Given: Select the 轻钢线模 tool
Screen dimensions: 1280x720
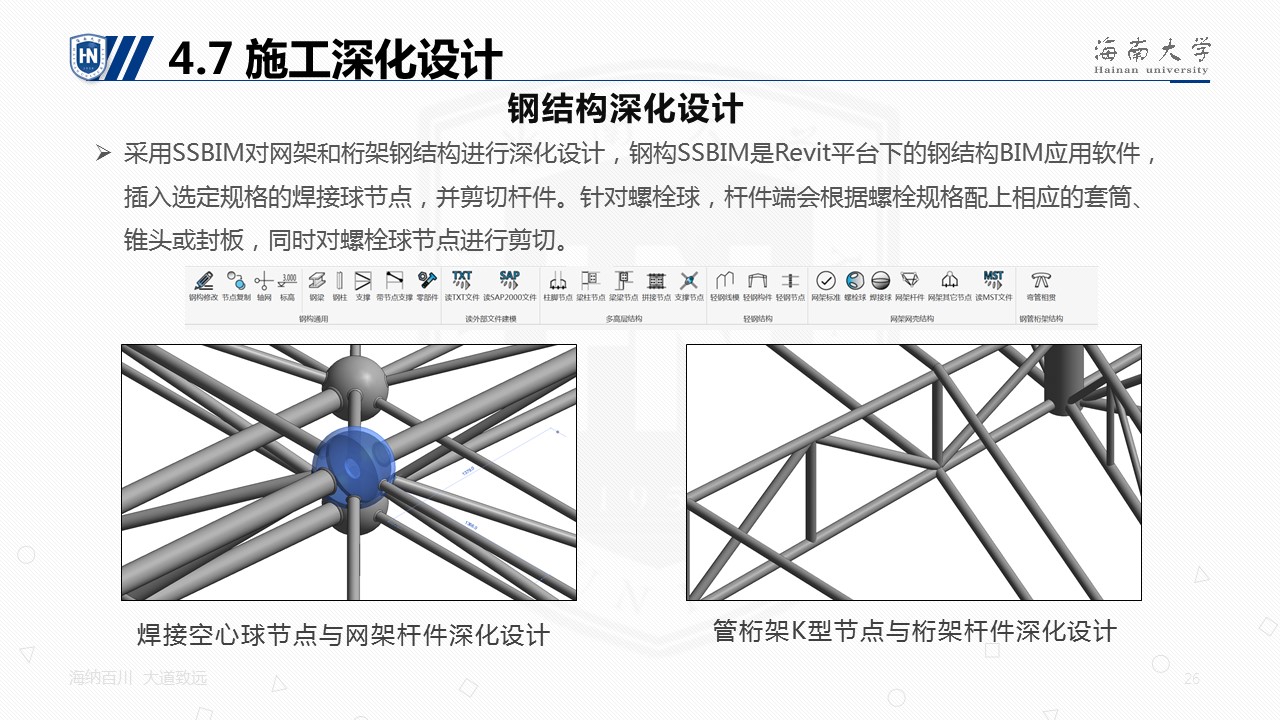Looking at the screenshot, I should [x=725, y=286].
